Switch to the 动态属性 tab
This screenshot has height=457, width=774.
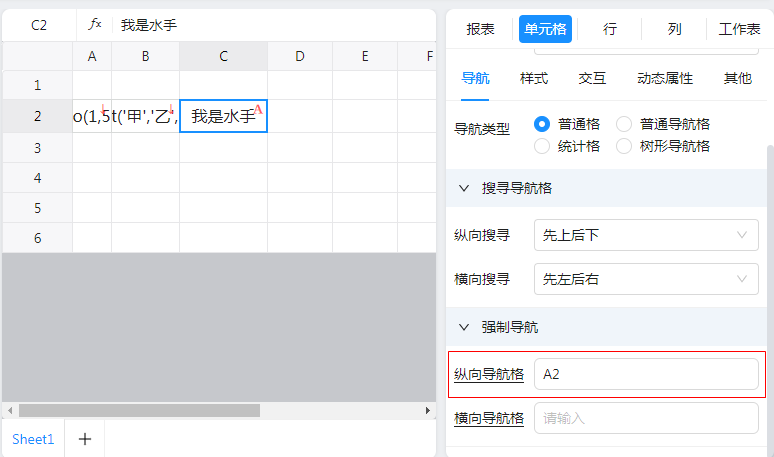665,78
